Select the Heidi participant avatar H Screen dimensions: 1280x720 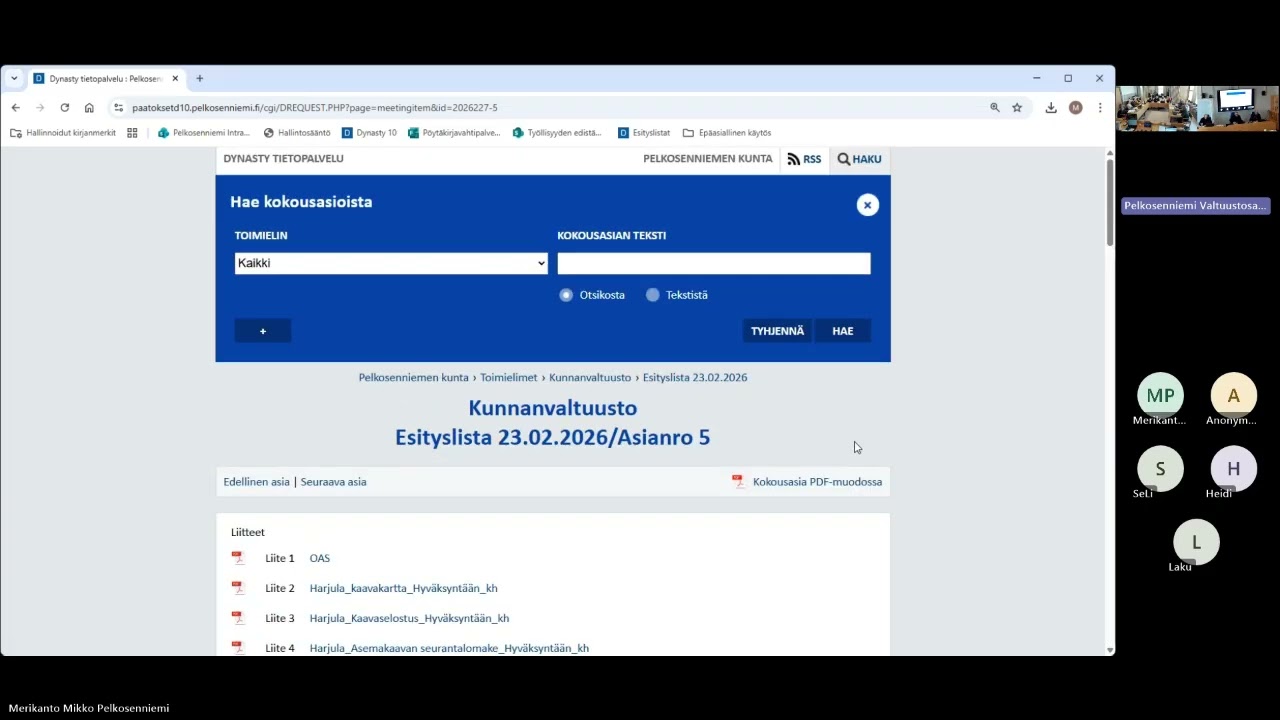pyautogui.click(x=1234, y=469)
